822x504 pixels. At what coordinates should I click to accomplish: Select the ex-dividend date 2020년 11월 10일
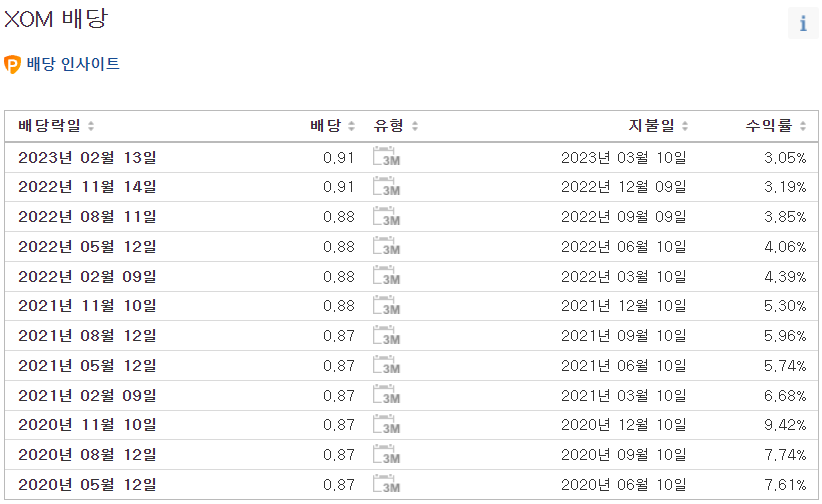point(87,425)
